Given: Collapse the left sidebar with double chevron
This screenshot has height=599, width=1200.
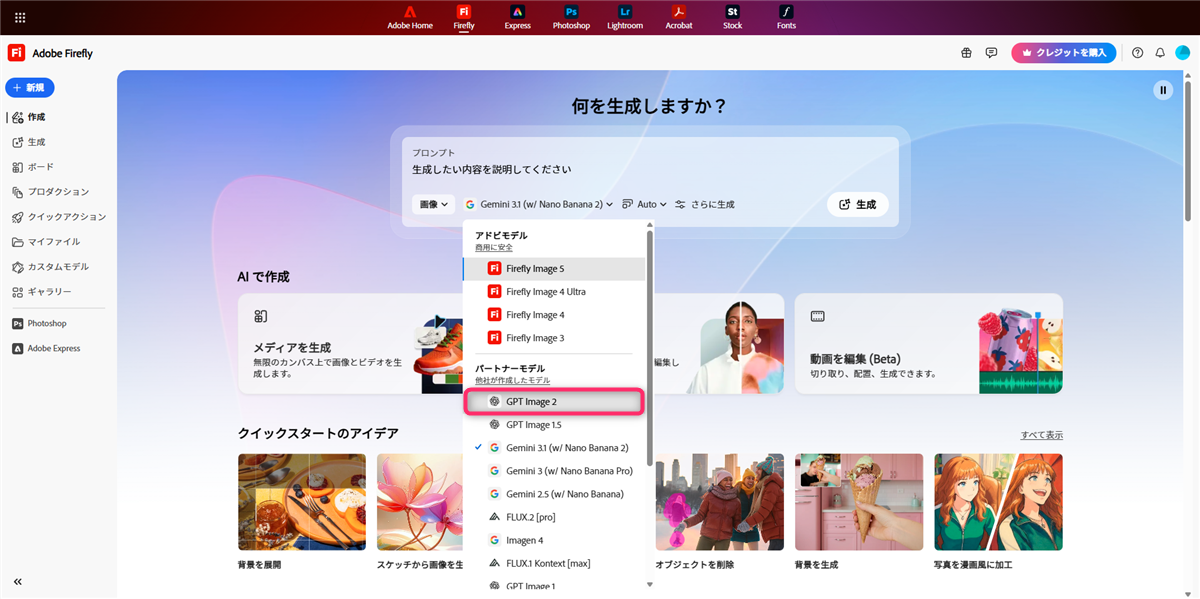Looking at the screenshot, I should [x=18, y=581].
